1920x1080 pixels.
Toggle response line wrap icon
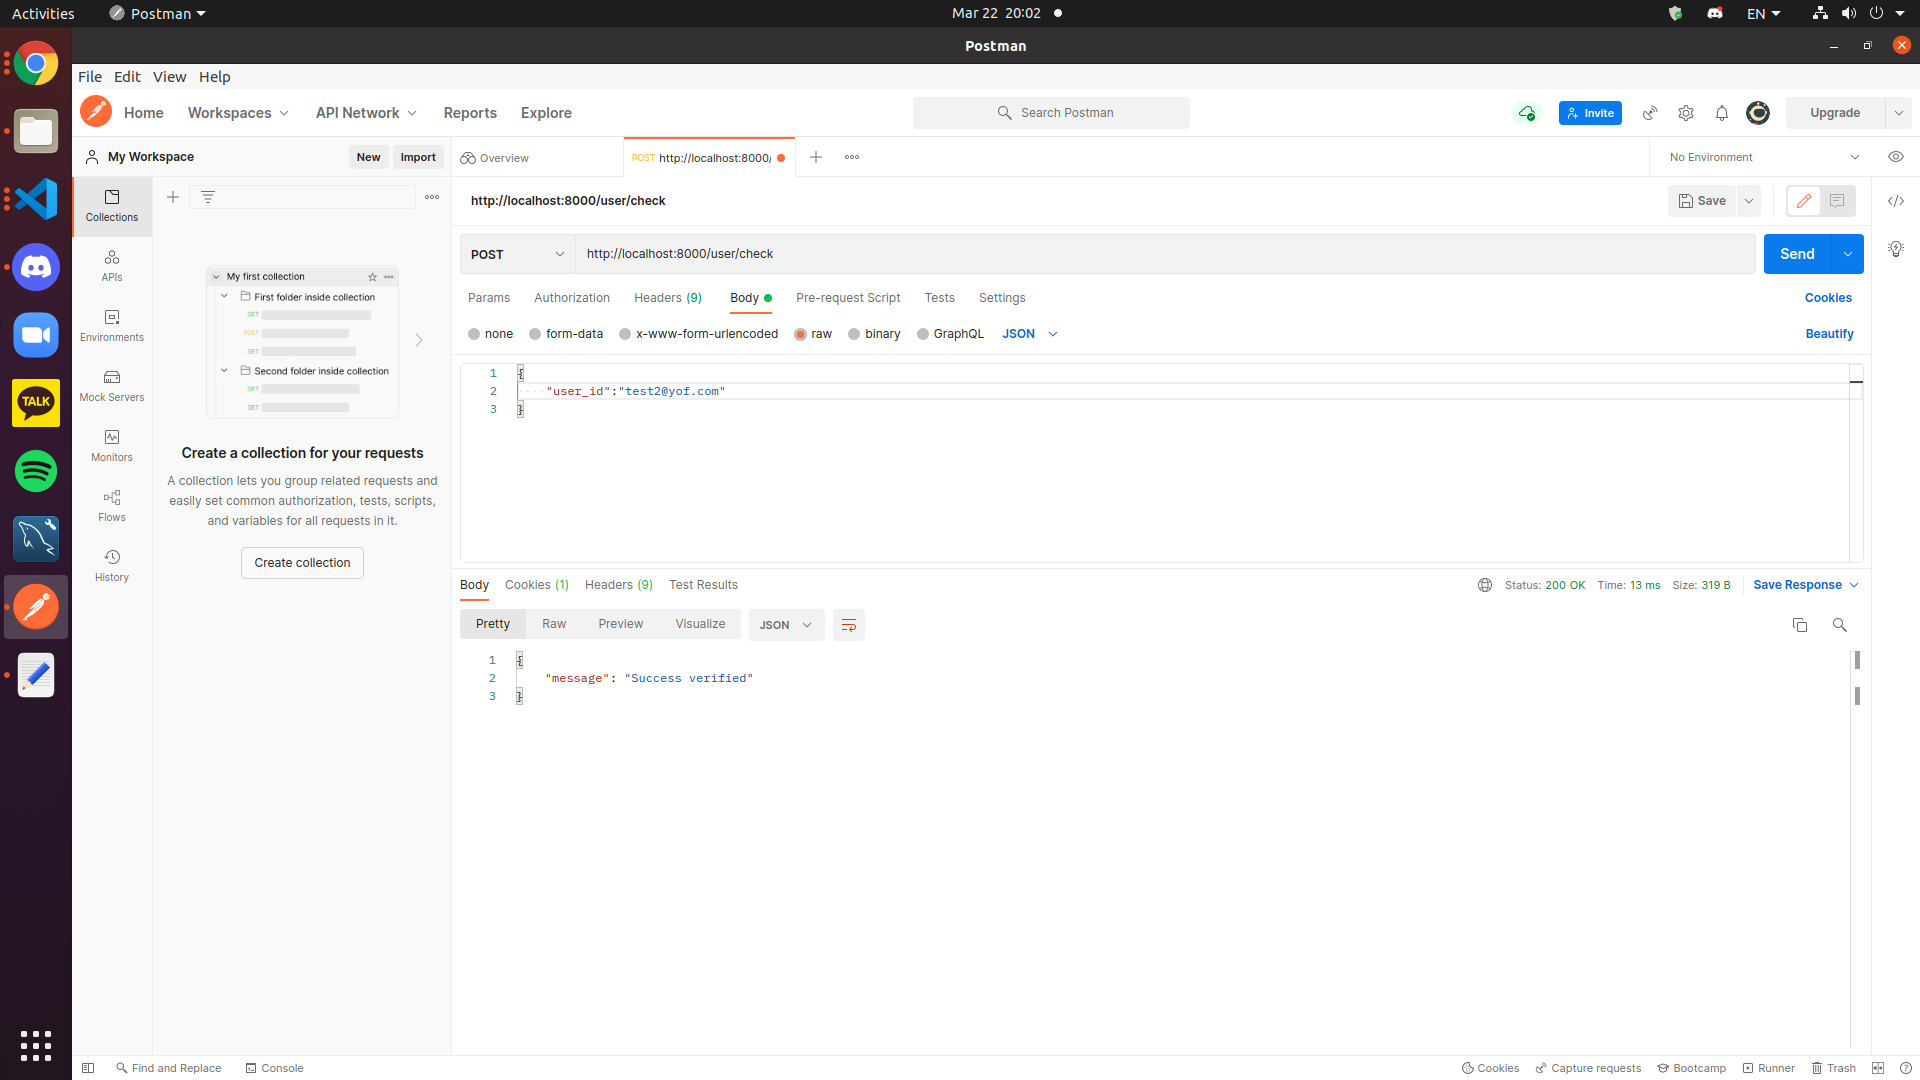pyautogui.click(x=849, y=625)
